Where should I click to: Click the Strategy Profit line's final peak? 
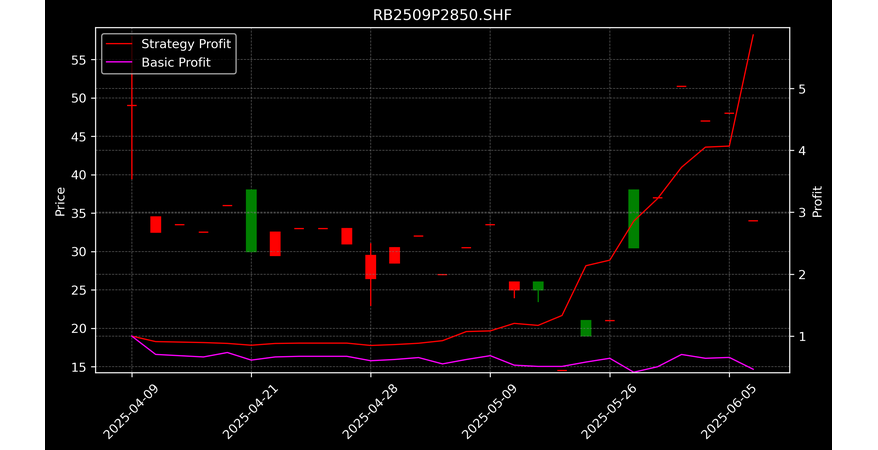coord(753,35)
